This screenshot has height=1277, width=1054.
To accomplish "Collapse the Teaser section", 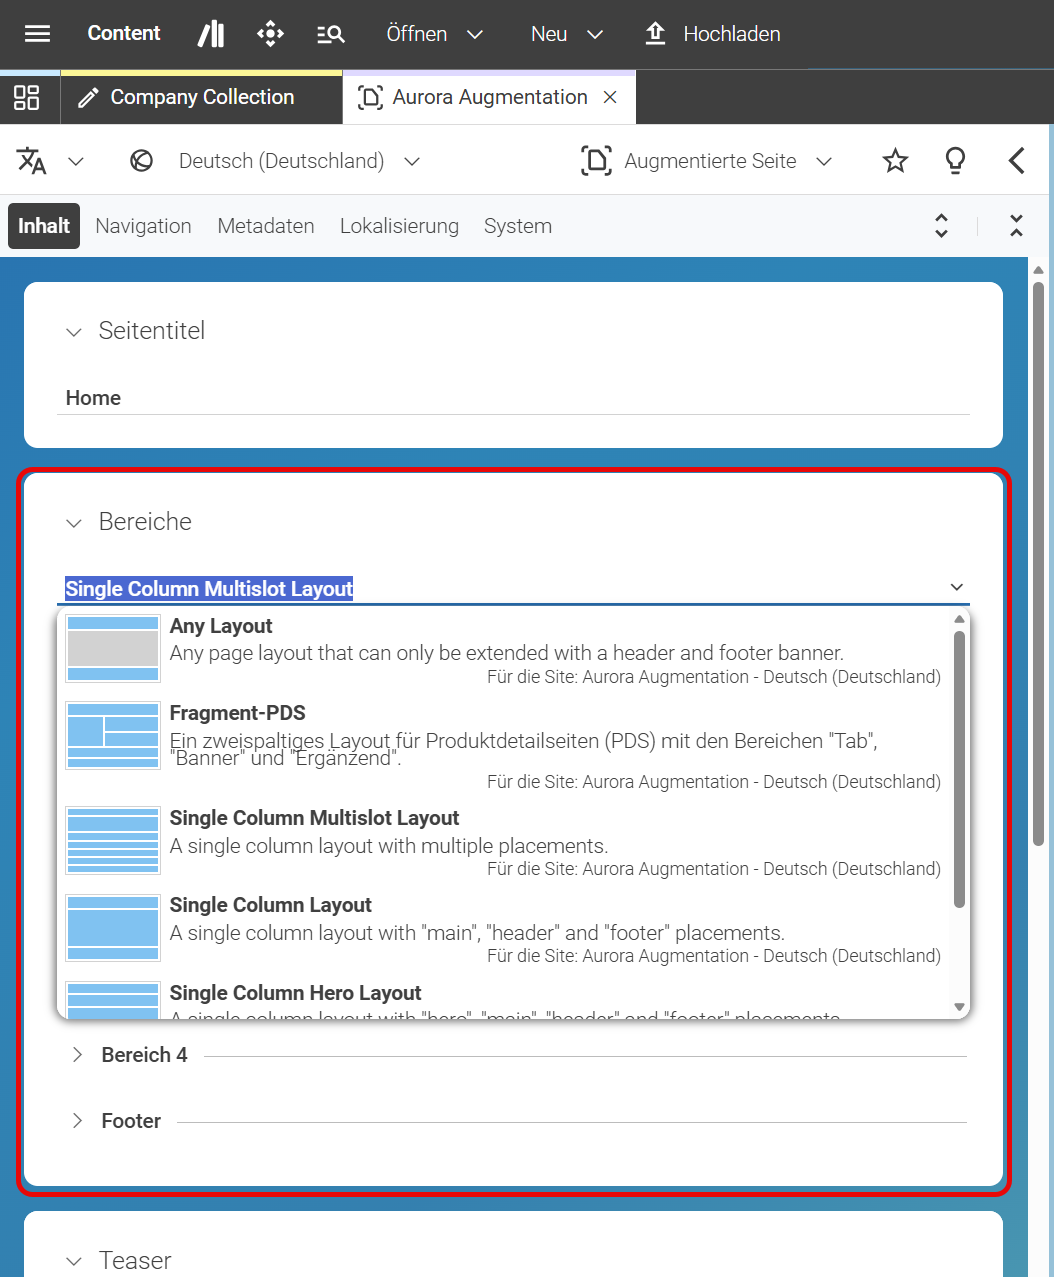I will coord(74,1262).
